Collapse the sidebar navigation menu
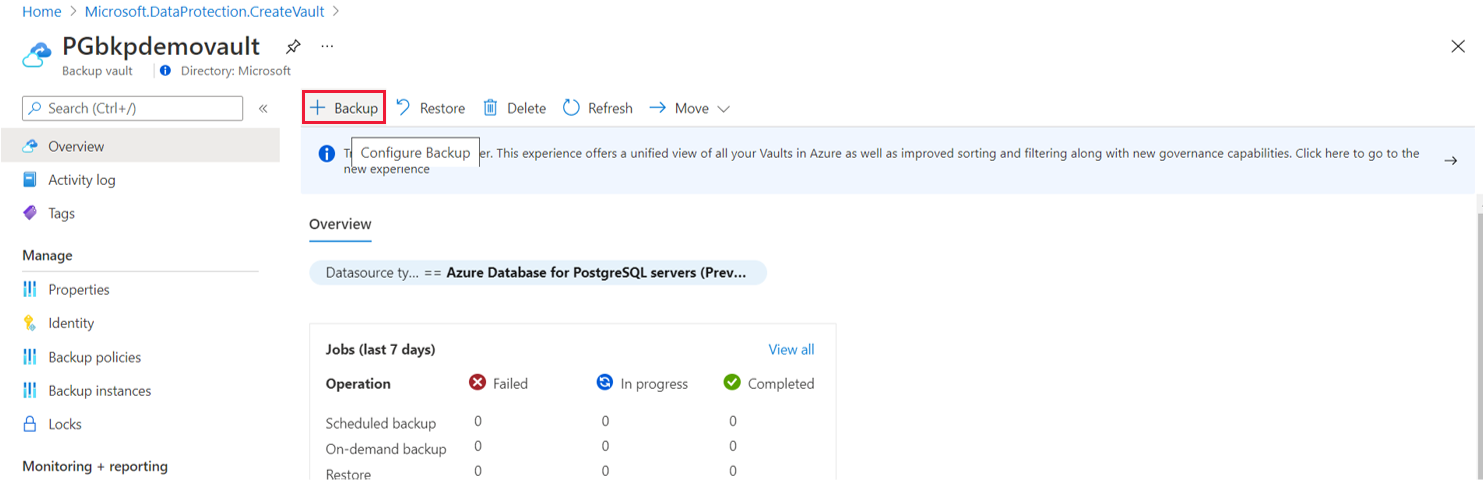 click(263, 108)
